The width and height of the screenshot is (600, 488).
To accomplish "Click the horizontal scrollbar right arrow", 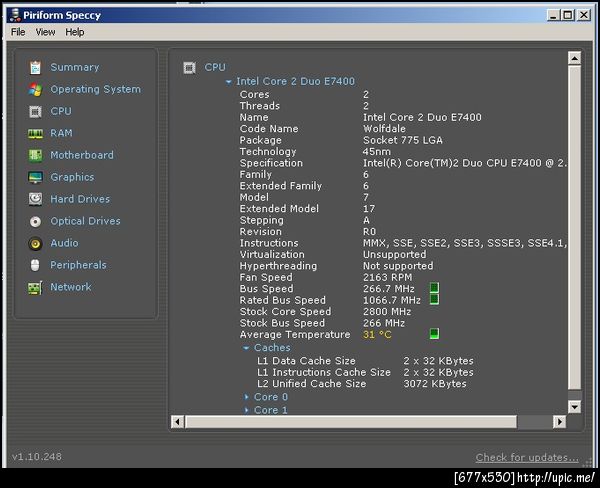I will coord(559,422).
